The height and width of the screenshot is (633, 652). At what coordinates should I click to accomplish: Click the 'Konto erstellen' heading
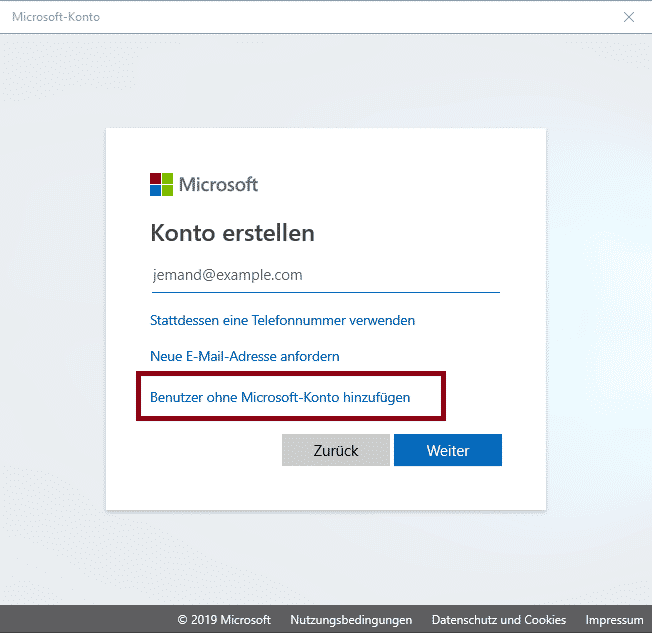click(232, 232)
